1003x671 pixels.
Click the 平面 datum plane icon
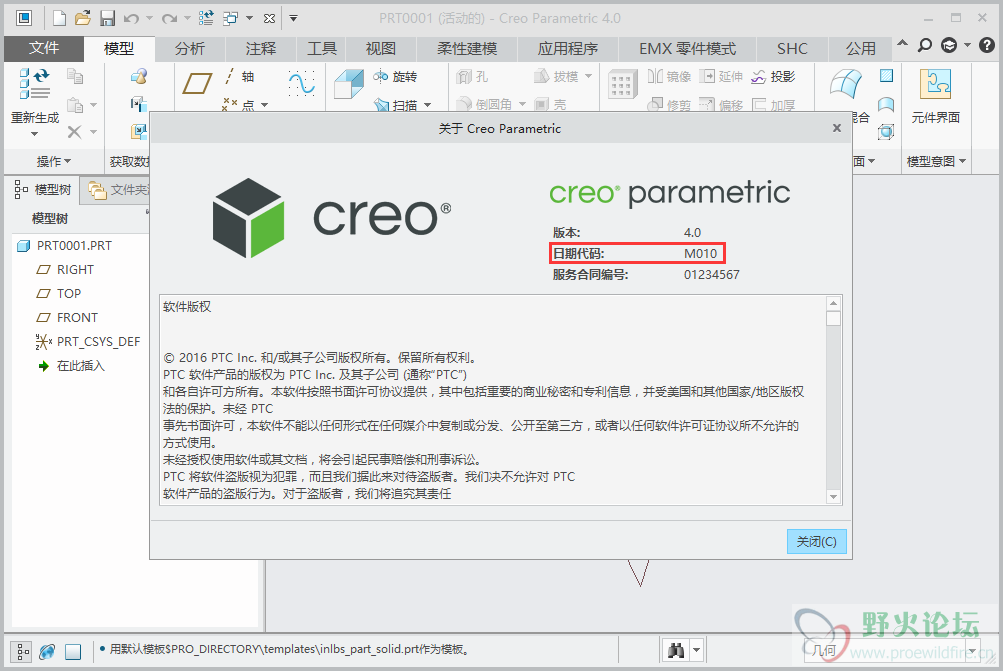coord(197,83)
